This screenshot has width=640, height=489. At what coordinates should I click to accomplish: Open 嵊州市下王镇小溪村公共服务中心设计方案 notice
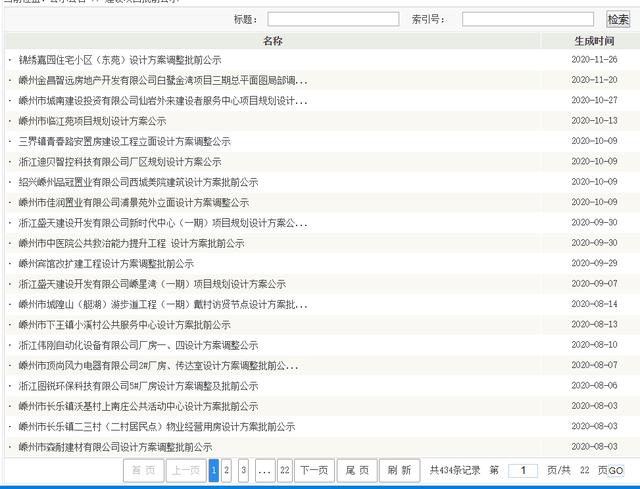tap(124, 325)
